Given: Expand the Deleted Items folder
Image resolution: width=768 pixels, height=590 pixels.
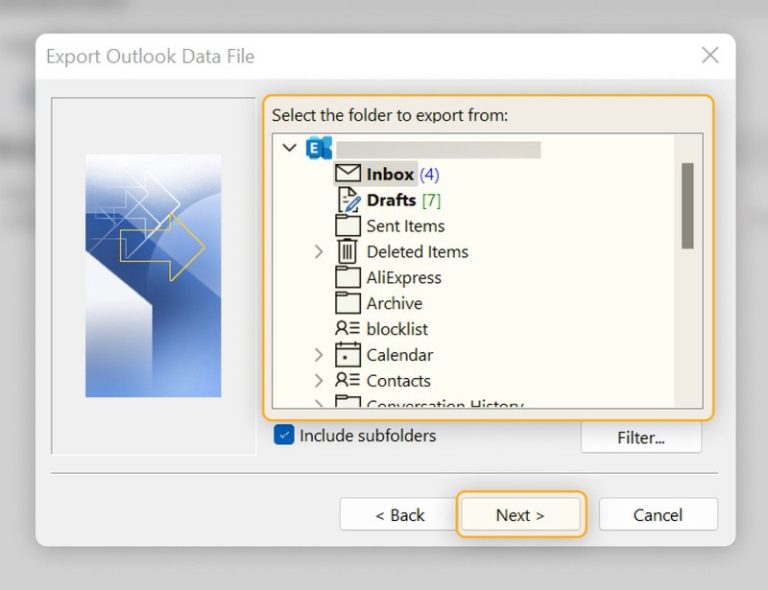Looking at the screenshot, I should 319,252.
